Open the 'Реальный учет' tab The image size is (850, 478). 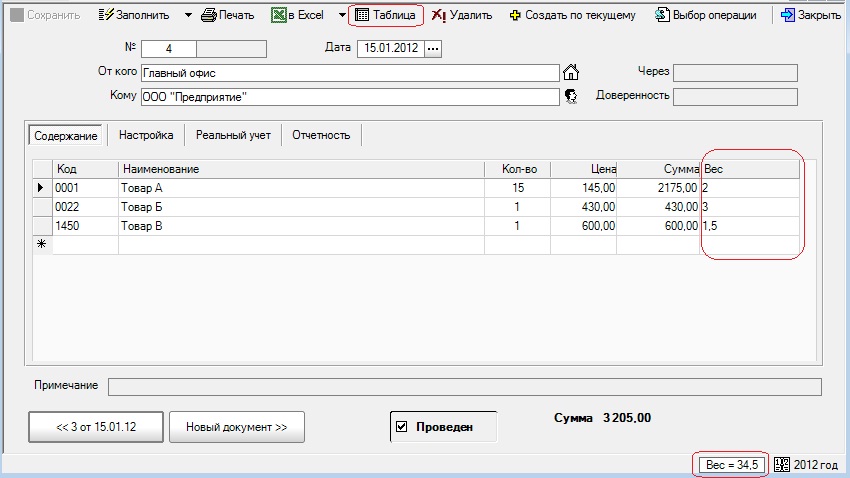pyautogui.click(x=233, y=135)
